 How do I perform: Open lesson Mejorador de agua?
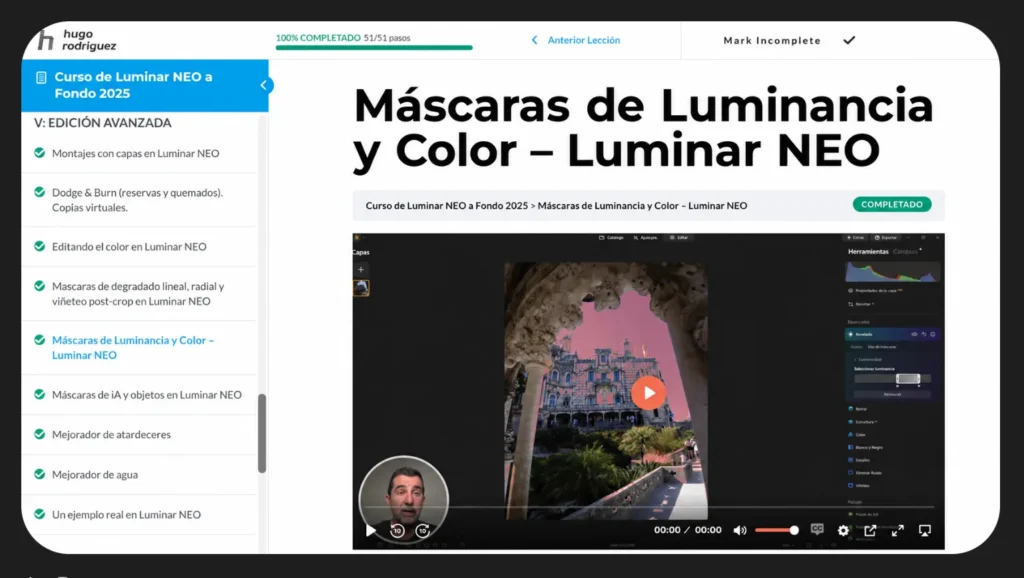(x=95, y=475)
